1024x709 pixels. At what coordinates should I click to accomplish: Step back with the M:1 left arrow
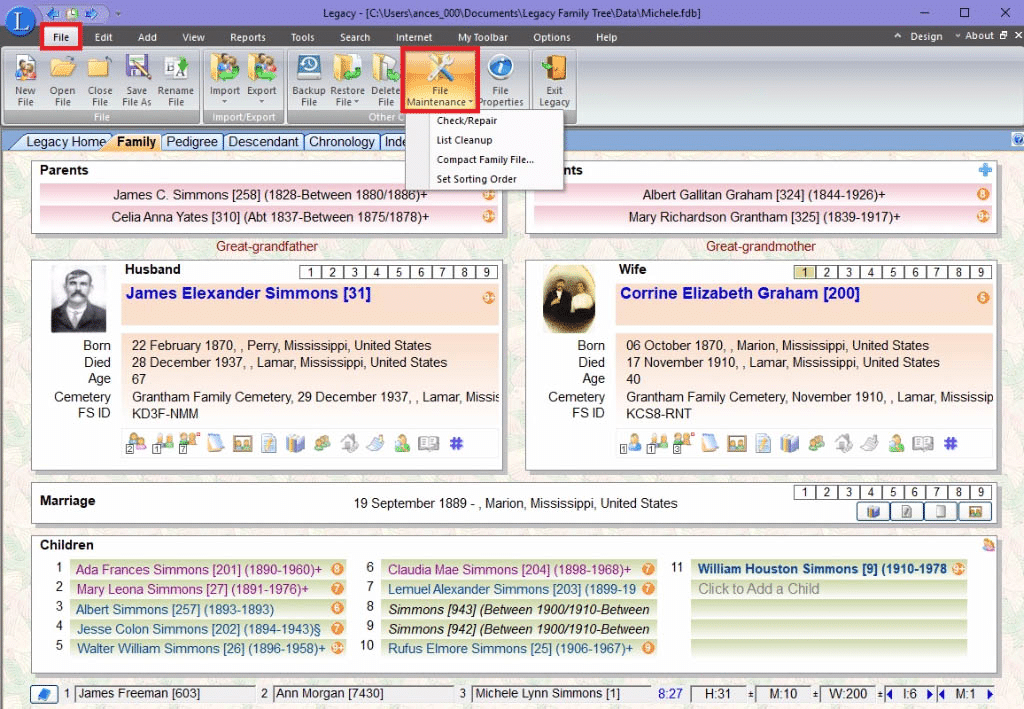point(941,694)
